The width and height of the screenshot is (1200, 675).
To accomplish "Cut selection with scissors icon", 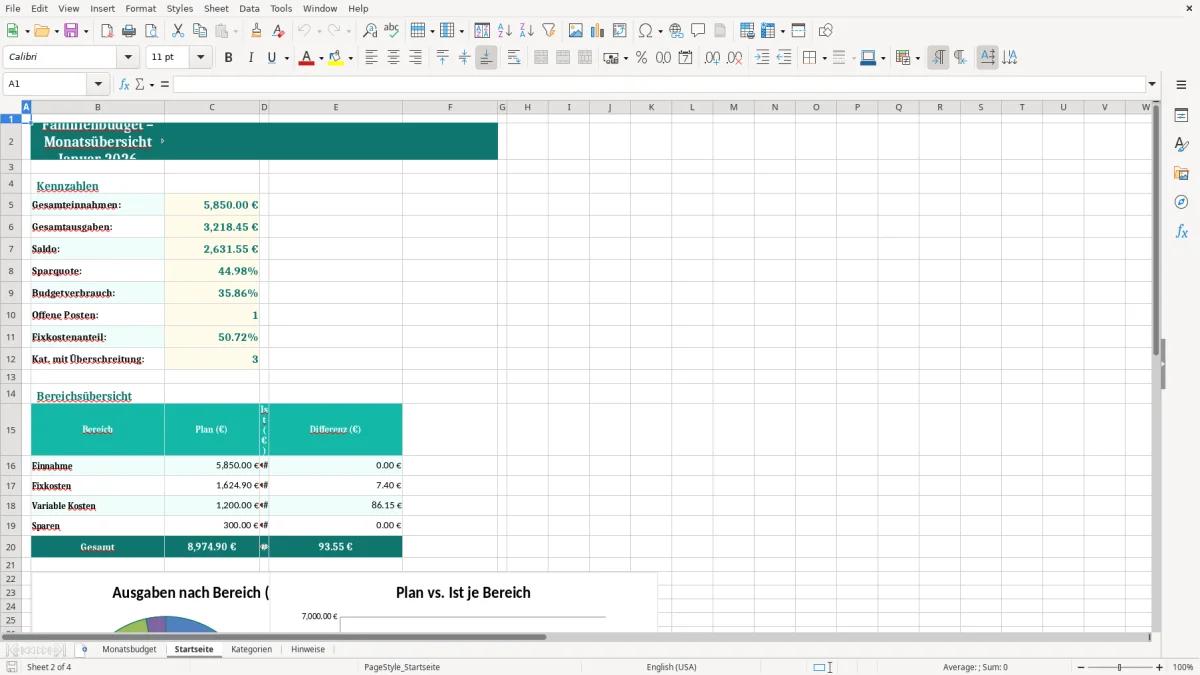I will 178,31.
